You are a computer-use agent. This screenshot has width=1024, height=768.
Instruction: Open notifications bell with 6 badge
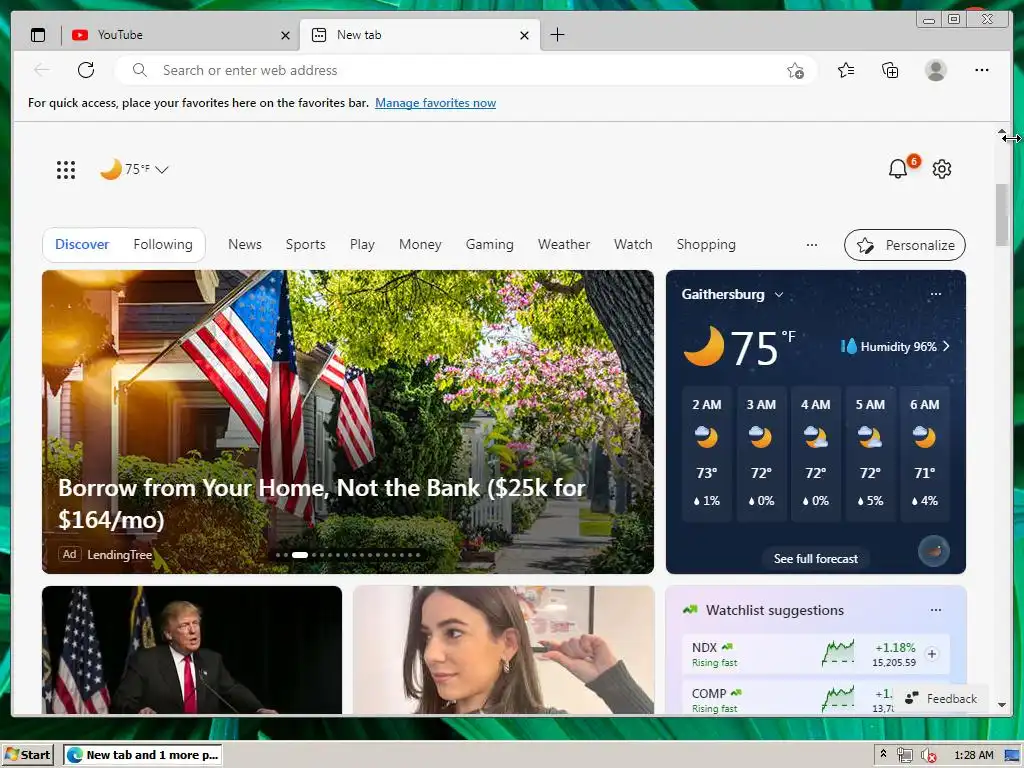[x=898, y=169]
